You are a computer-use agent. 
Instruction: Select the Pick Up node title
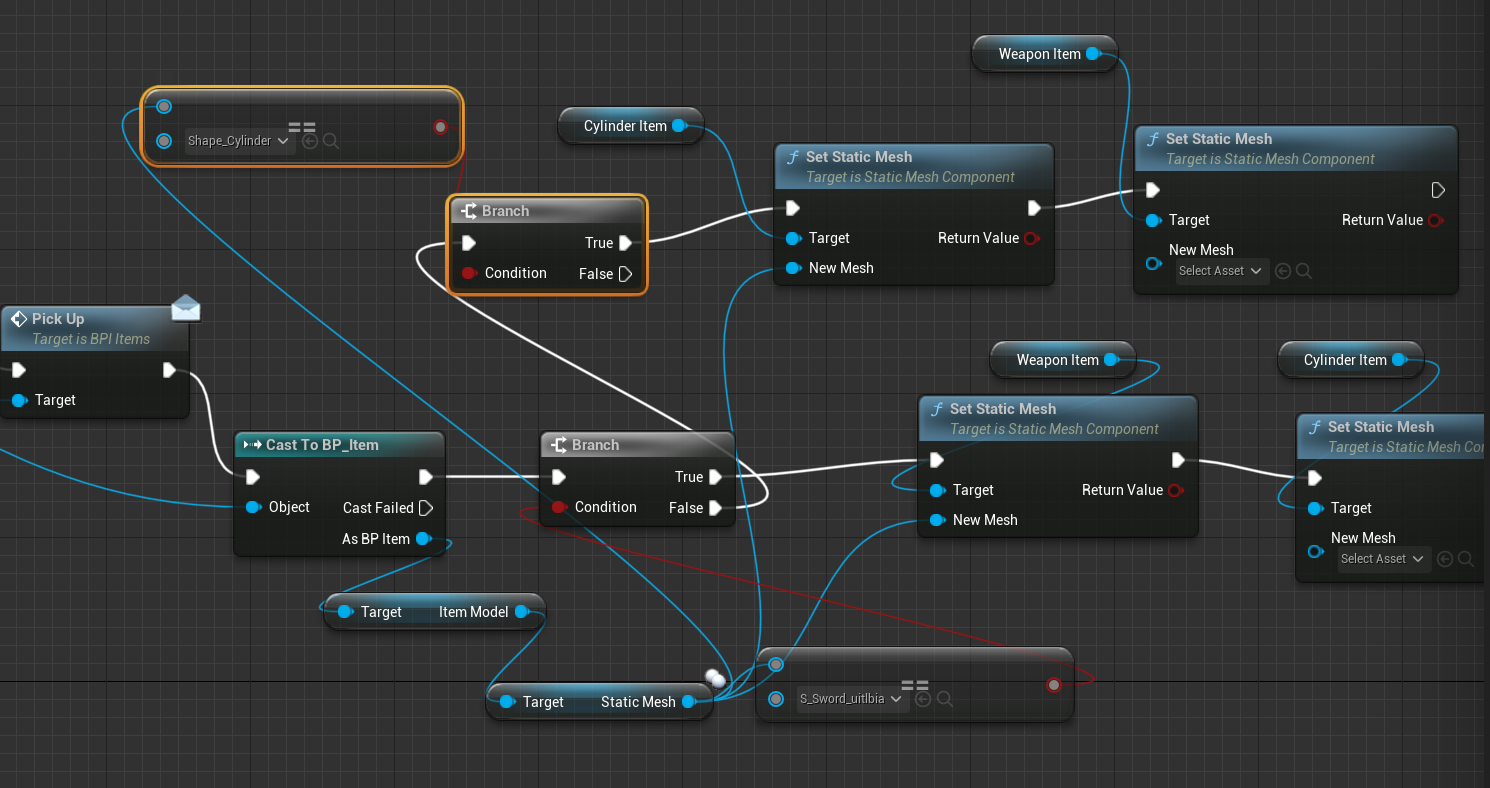58,319
